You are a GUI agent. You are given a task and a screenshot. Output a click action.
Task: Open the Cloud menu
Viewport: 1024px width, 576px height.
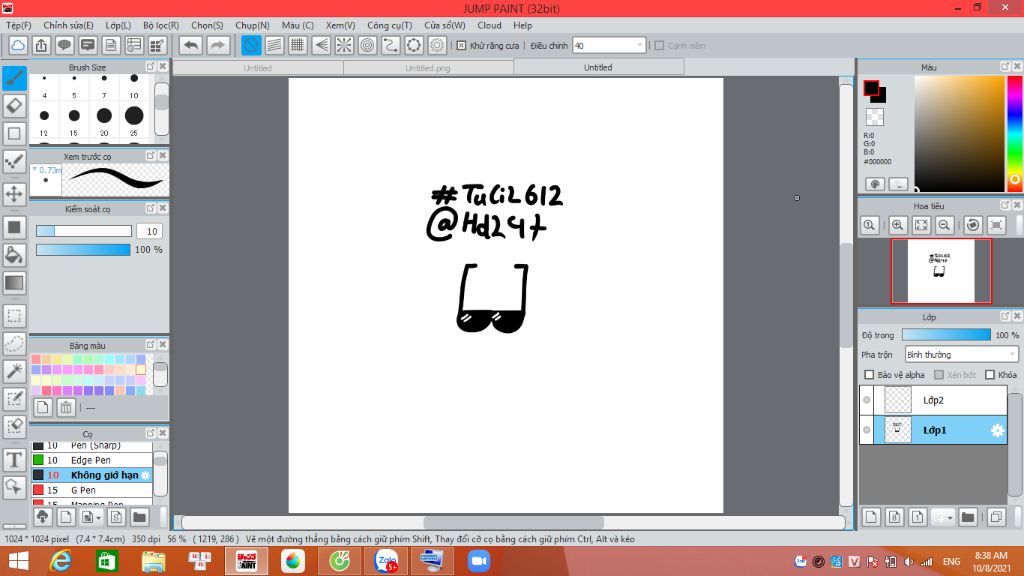click(489, 25)
